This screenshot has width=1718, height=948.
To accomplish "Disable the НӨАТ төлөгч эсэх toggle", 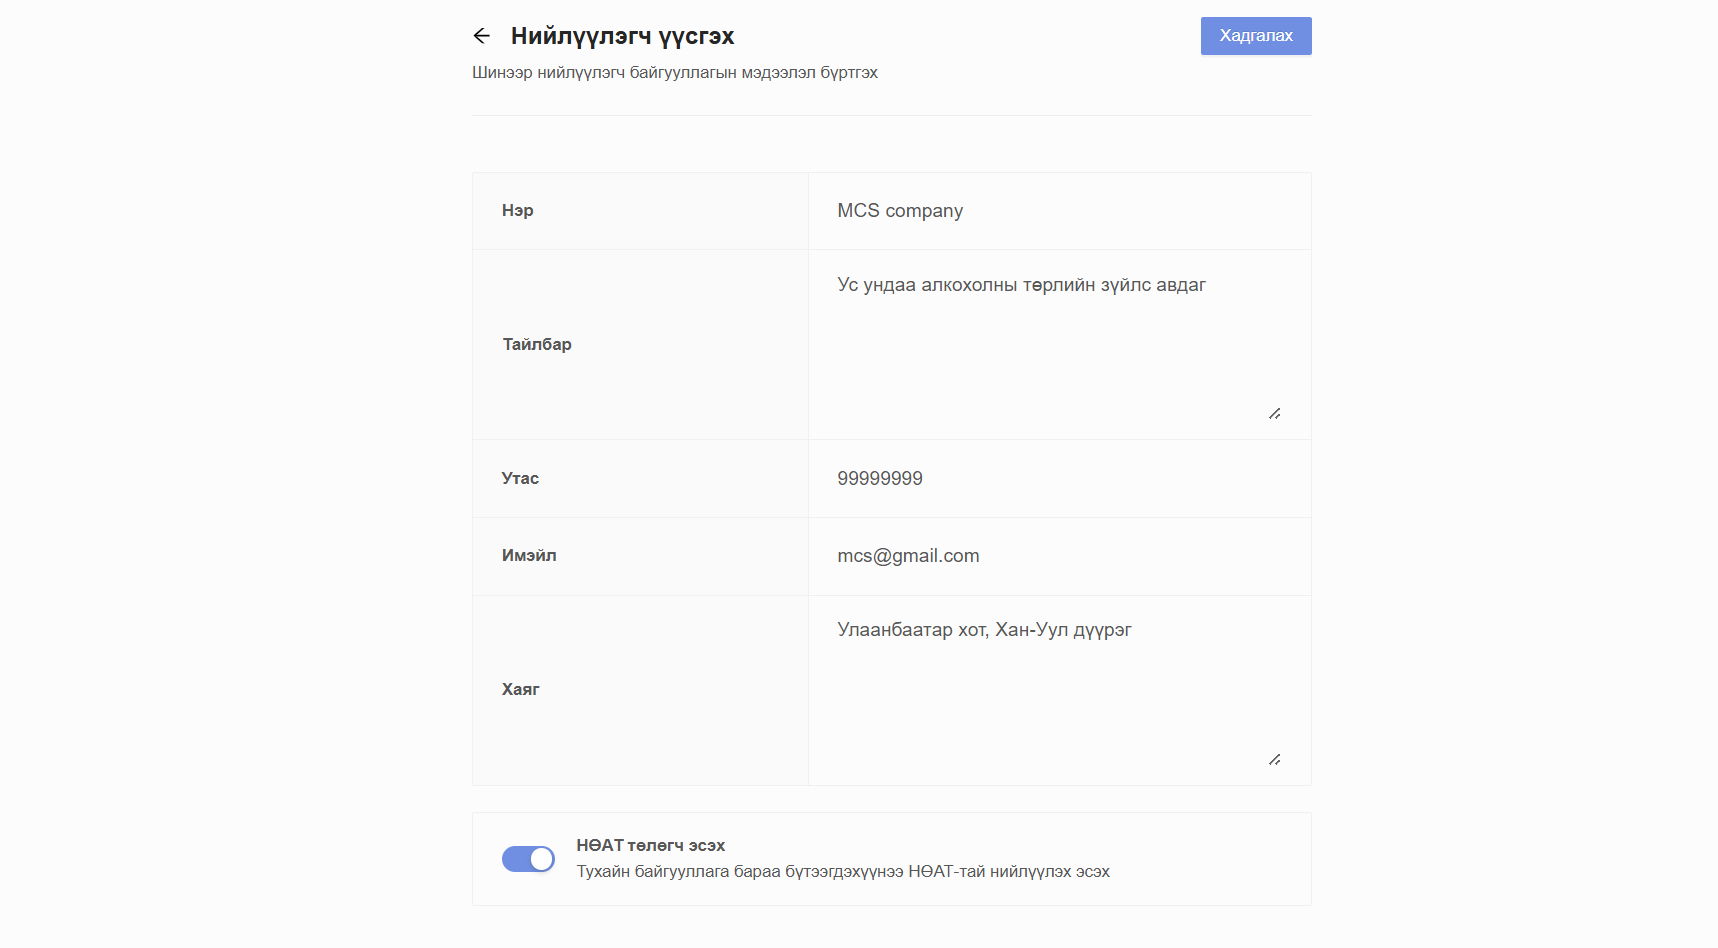I will tap(528, 858).
